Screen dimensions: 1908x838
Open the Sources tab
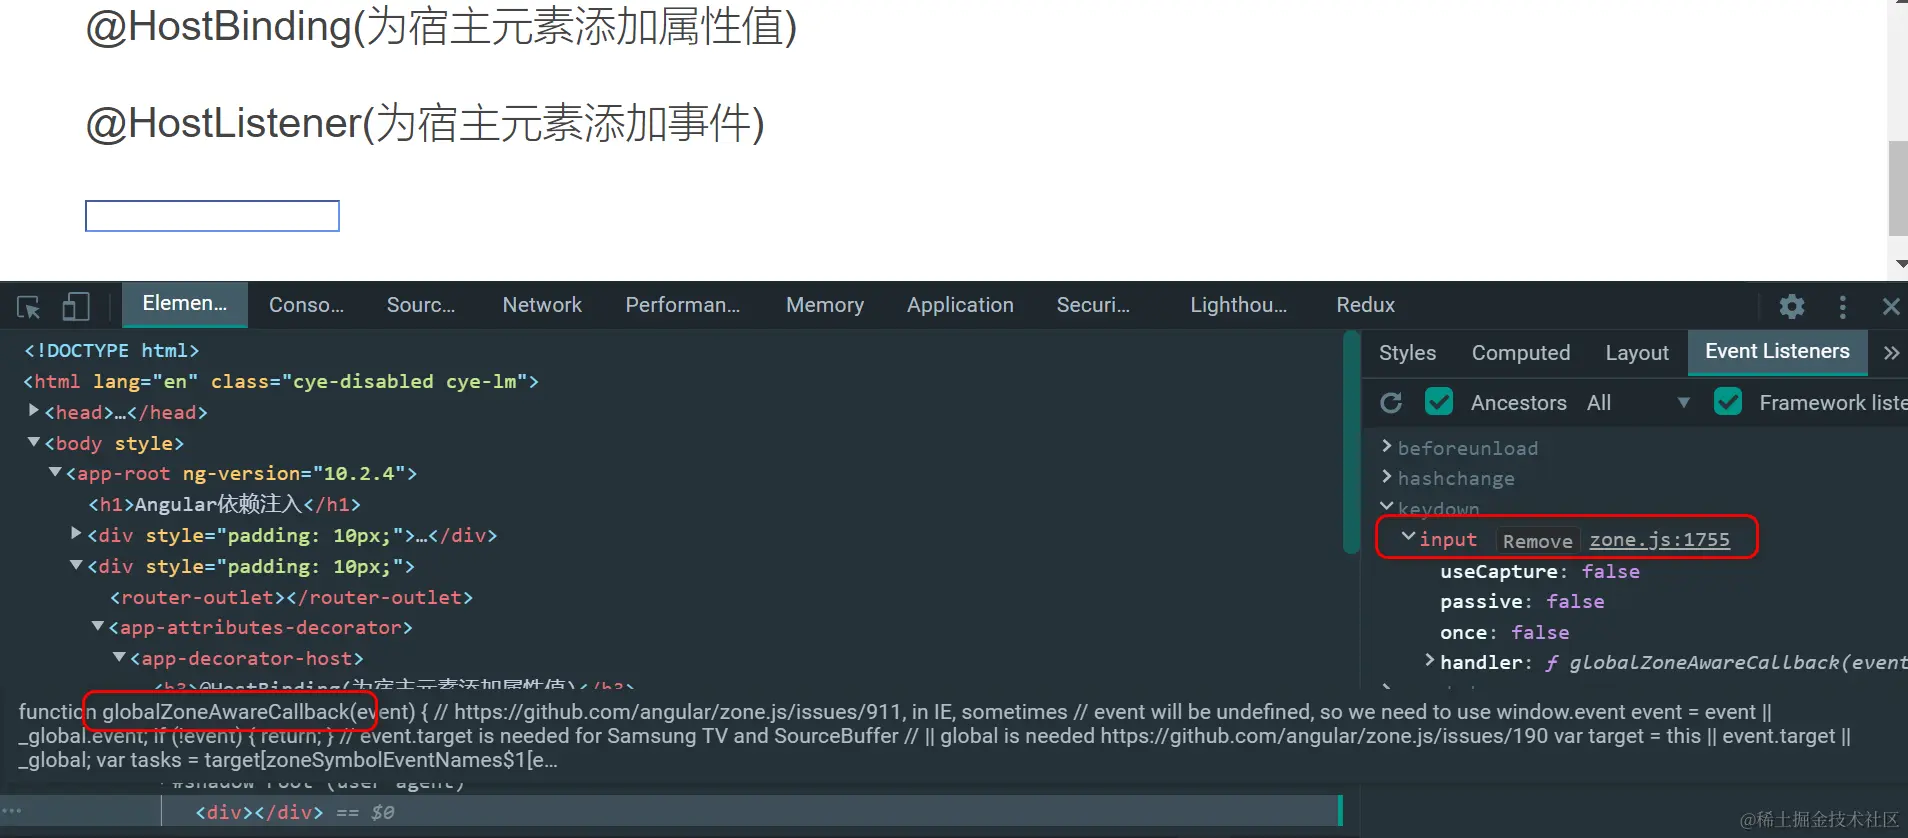pos(421,305)
